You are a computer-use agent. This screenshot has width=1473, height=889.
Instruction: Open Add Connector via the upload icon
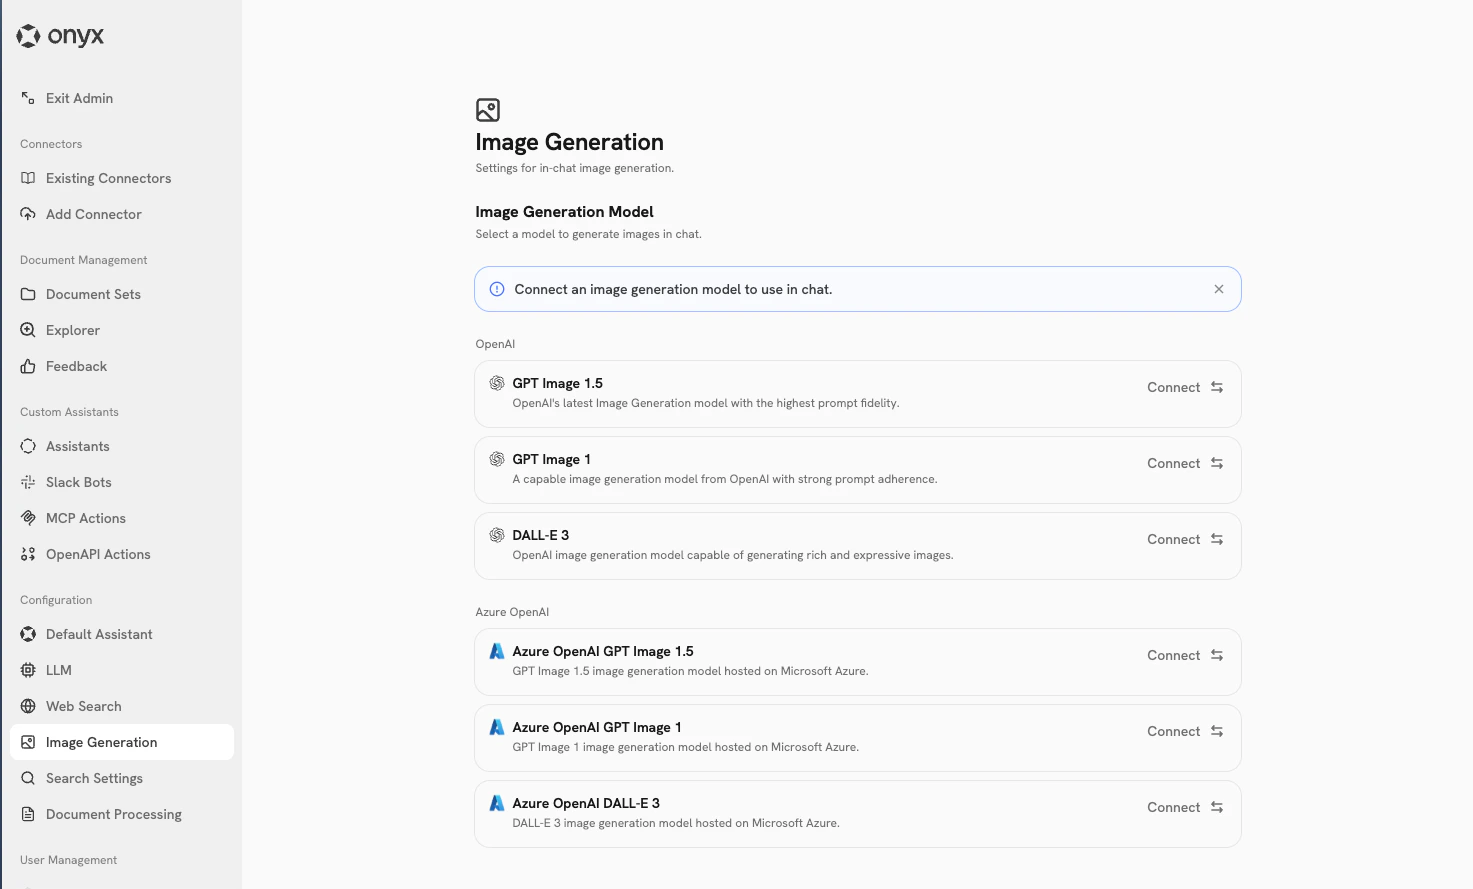(x=28, y=214)
